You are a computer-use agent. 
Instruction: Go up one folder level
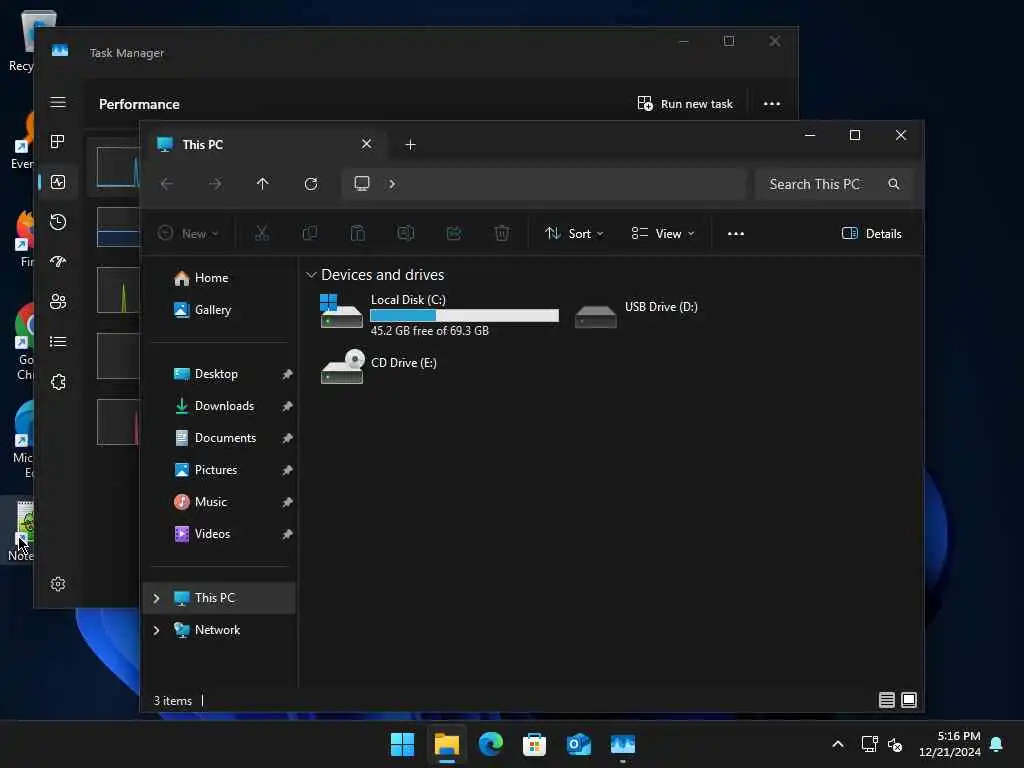pyautogui.click(x=263, y=184)
